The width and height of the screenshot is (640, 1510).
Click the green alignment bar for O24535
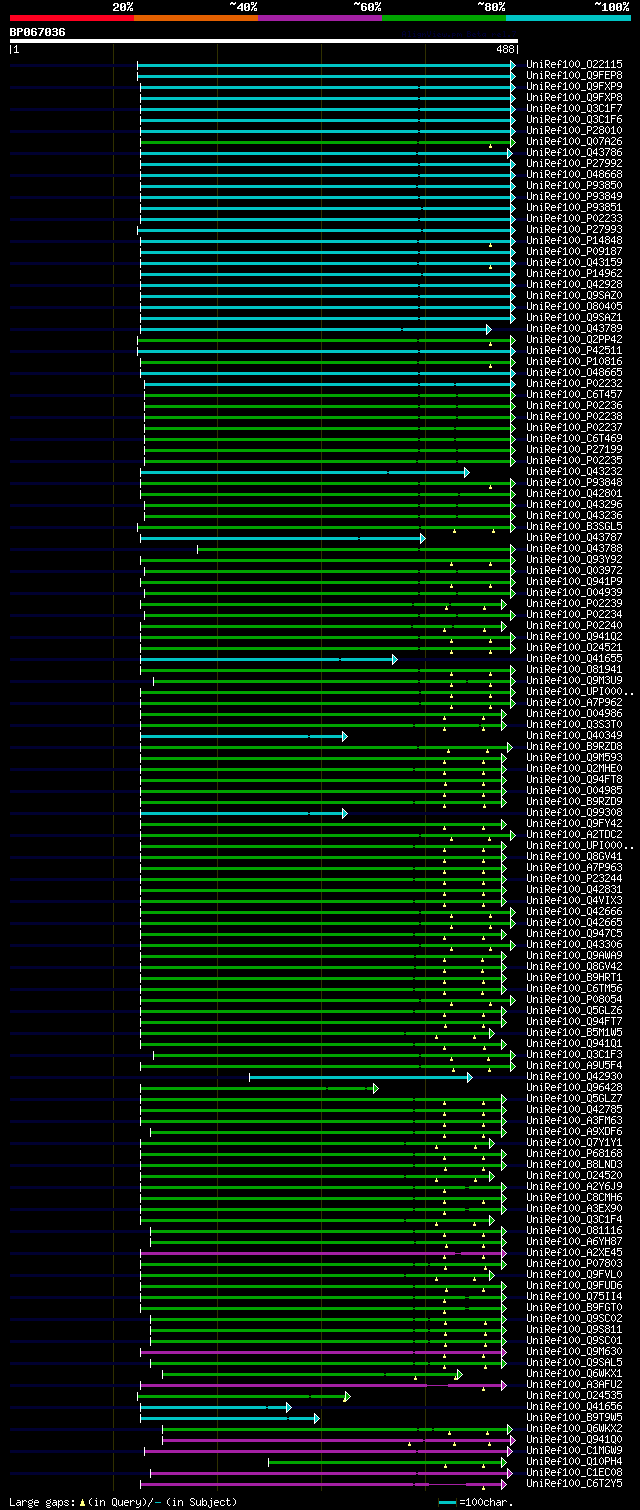243,1395
